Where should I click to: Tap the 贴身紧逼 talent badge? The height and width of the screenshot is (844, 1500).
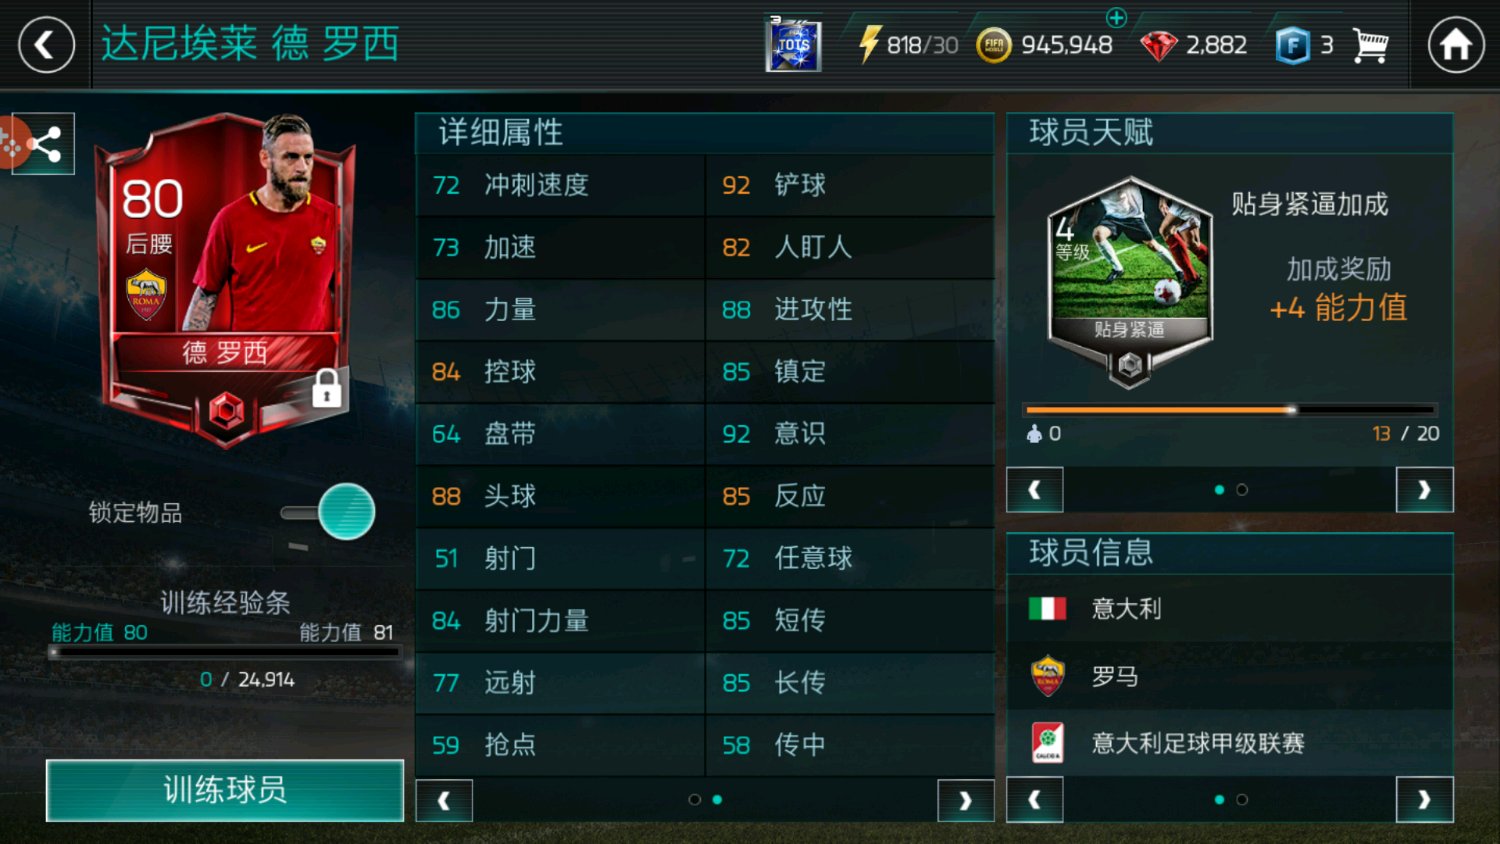click(x=1129, y=280)
